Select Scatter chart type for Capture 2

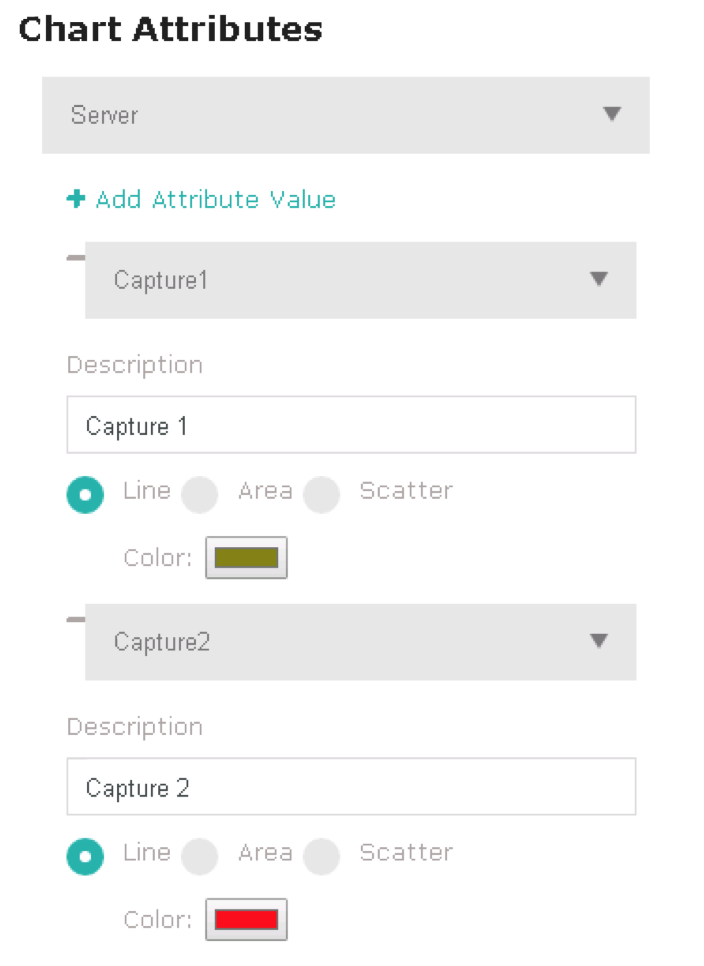click(322, 856)
